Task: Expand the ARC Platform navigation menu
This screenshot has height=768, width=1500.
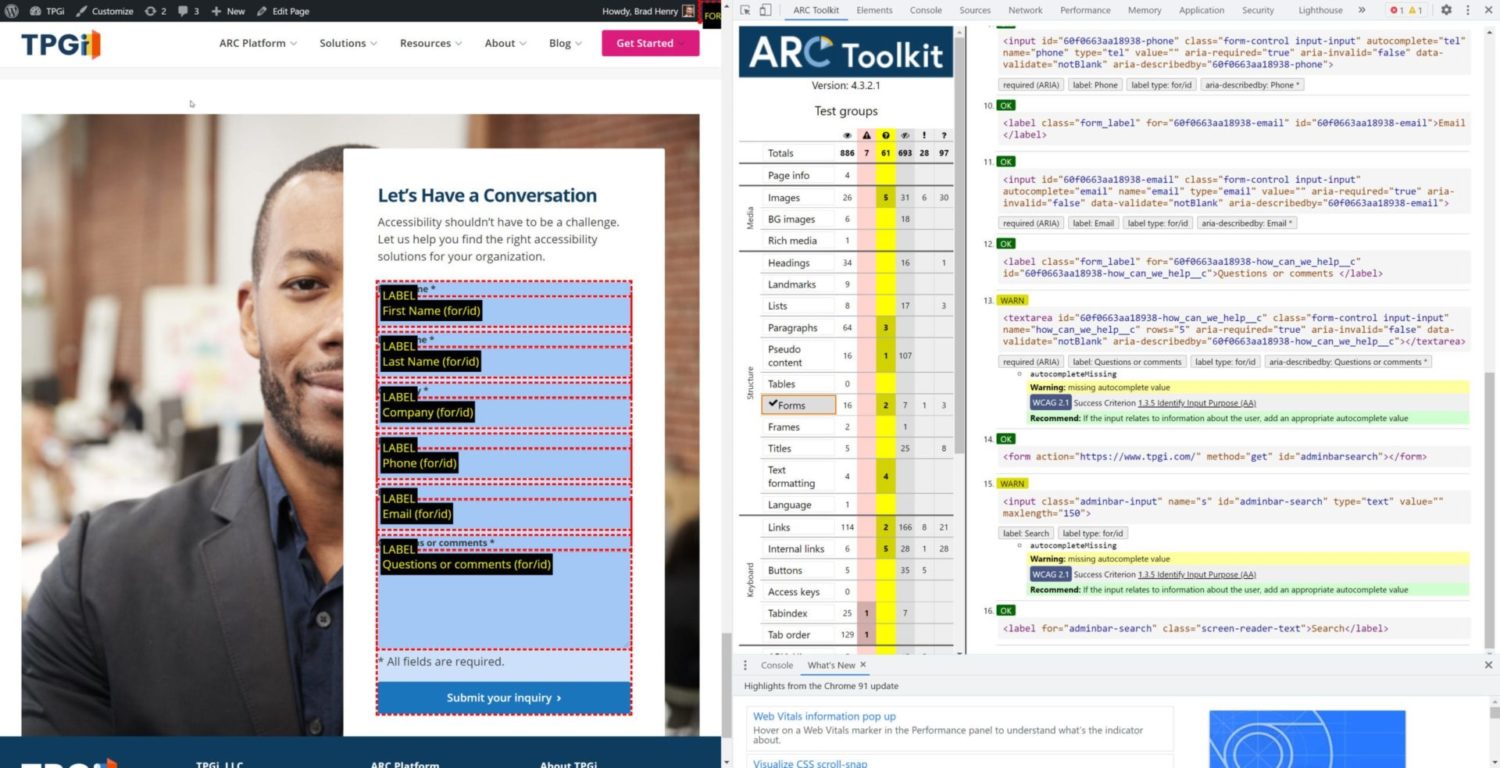Action: (258, 43)
